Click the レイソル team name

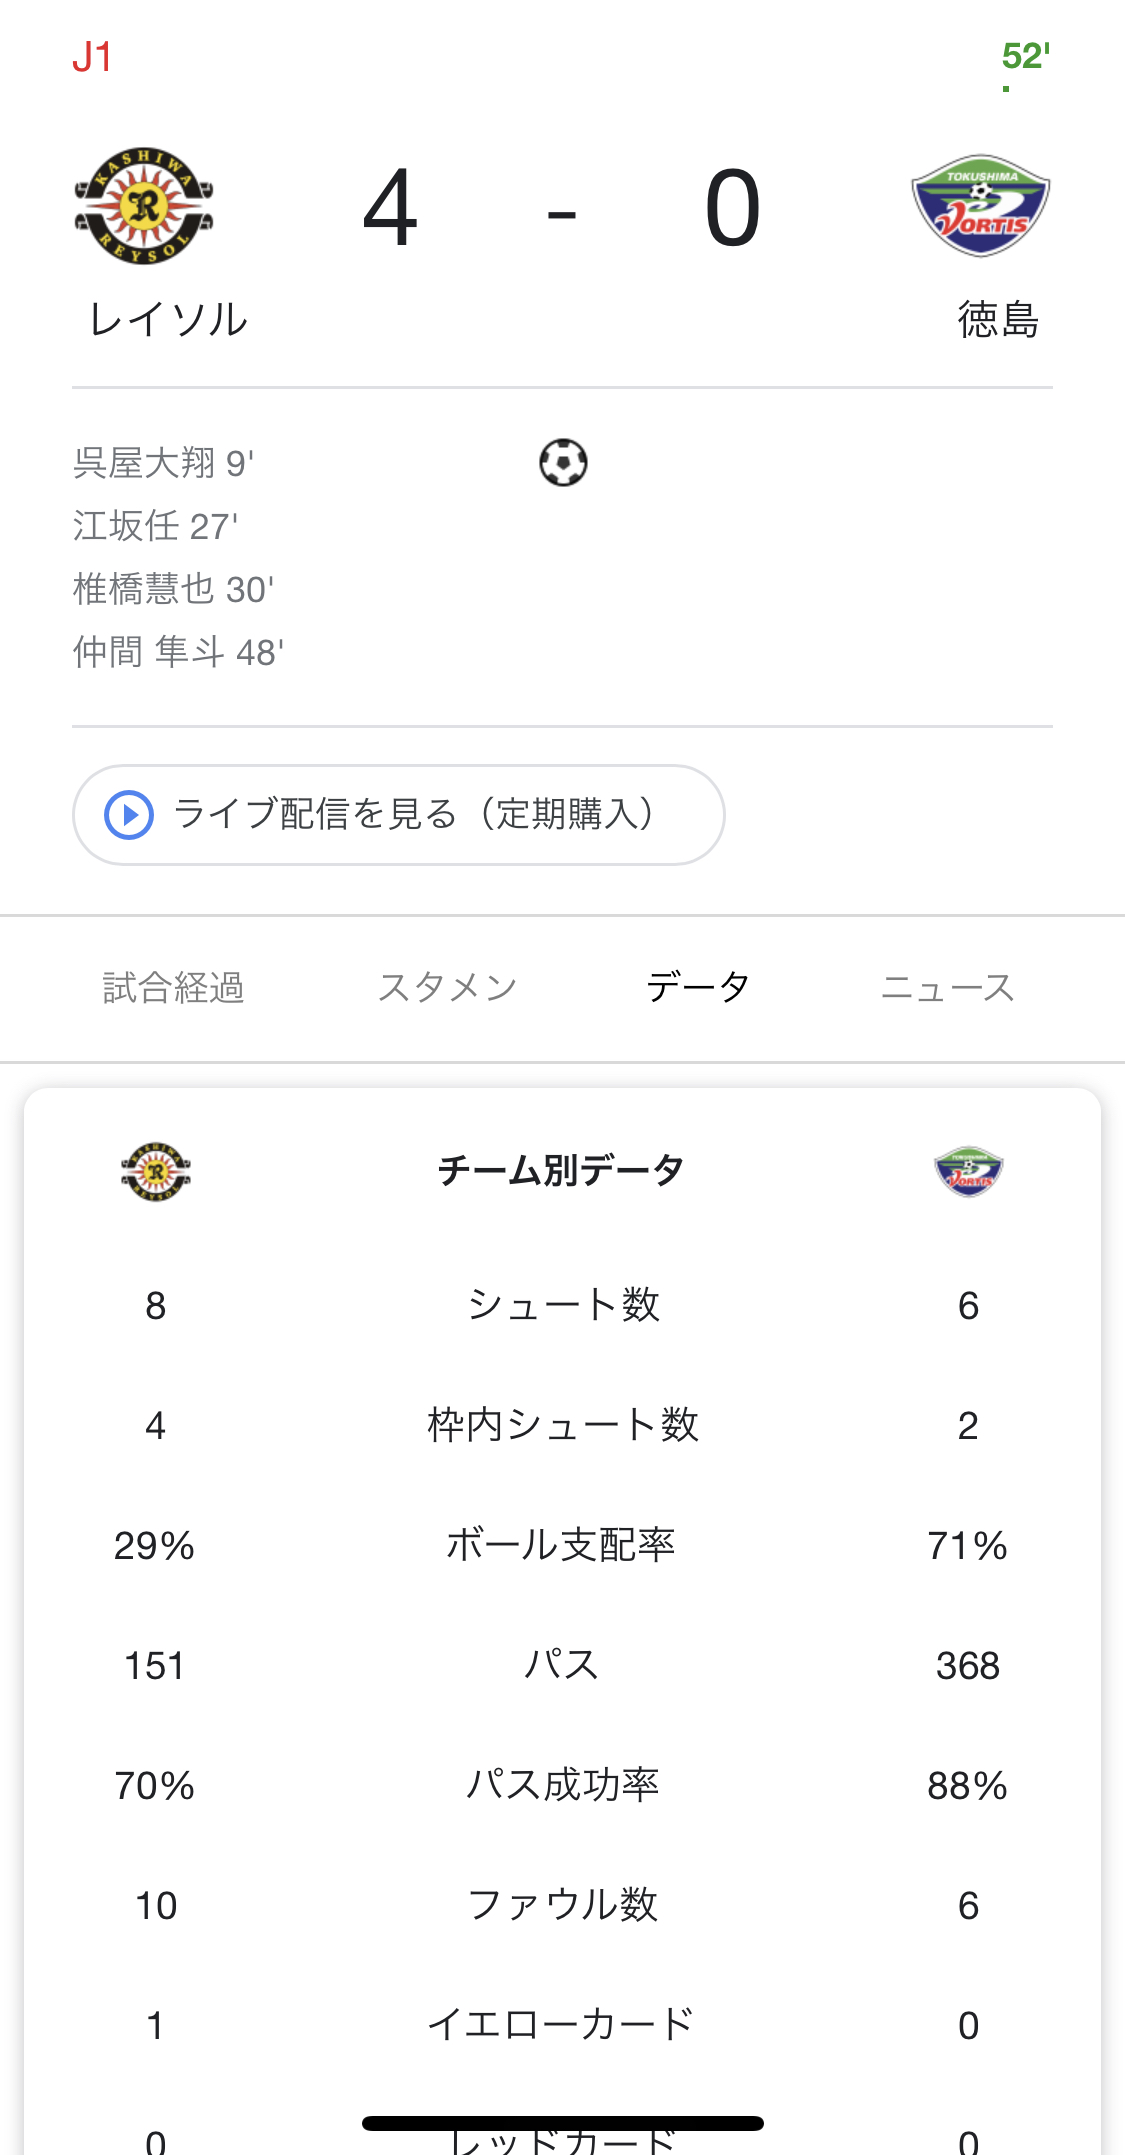click(168, 320)
